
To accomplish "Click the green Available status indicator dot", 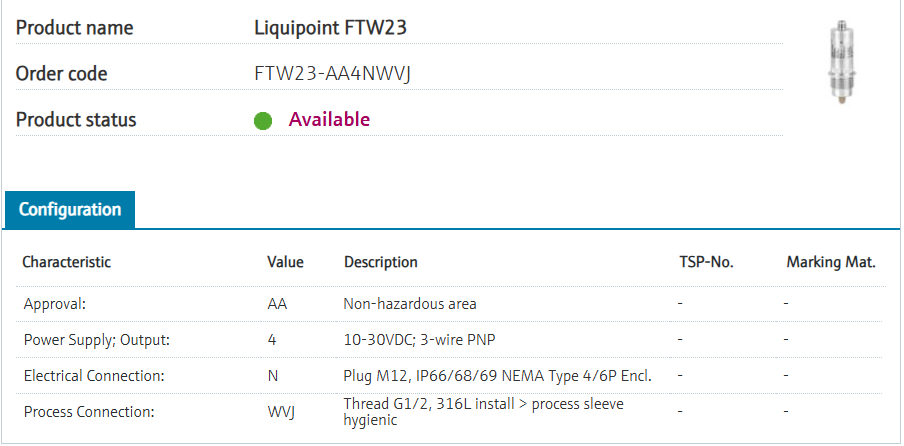I will coord(263,121).
